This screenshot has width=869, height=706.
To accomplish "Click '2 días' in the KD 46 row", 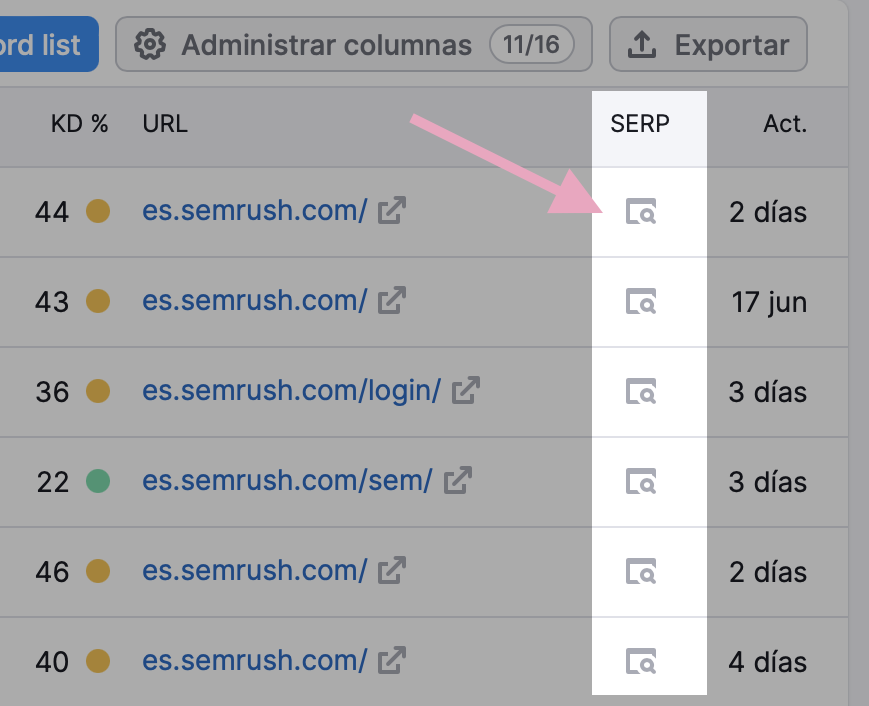I will [x=768, y=571].
